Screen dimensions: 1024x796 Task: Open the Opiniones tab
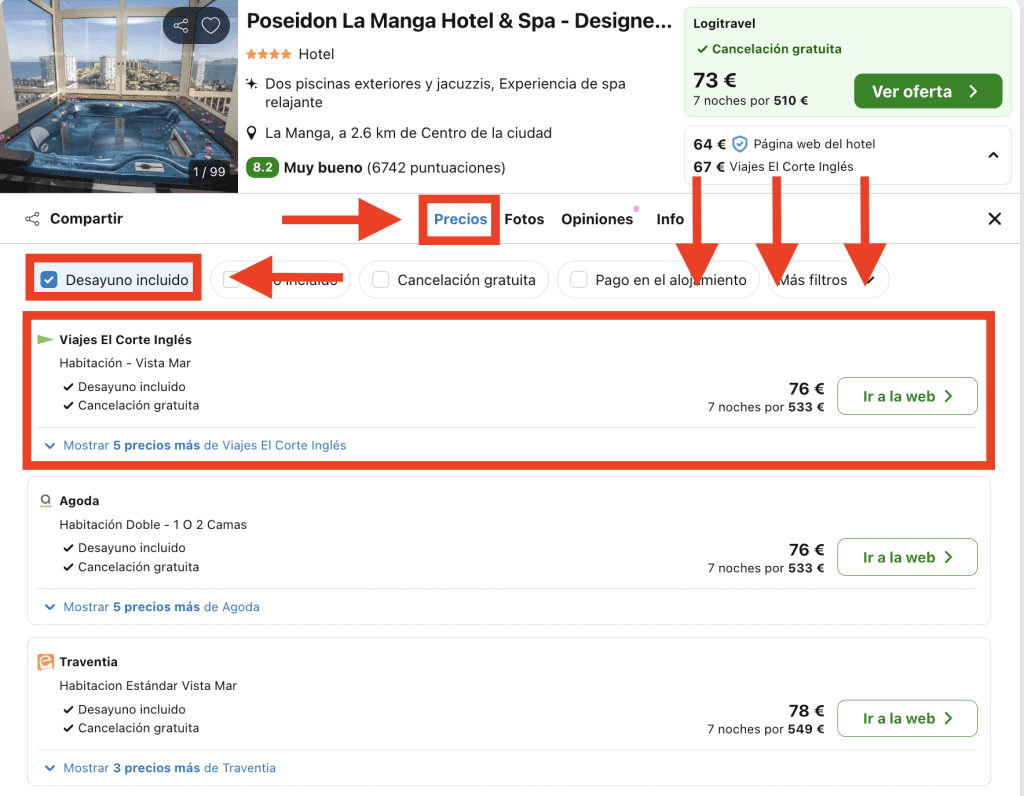596,219
